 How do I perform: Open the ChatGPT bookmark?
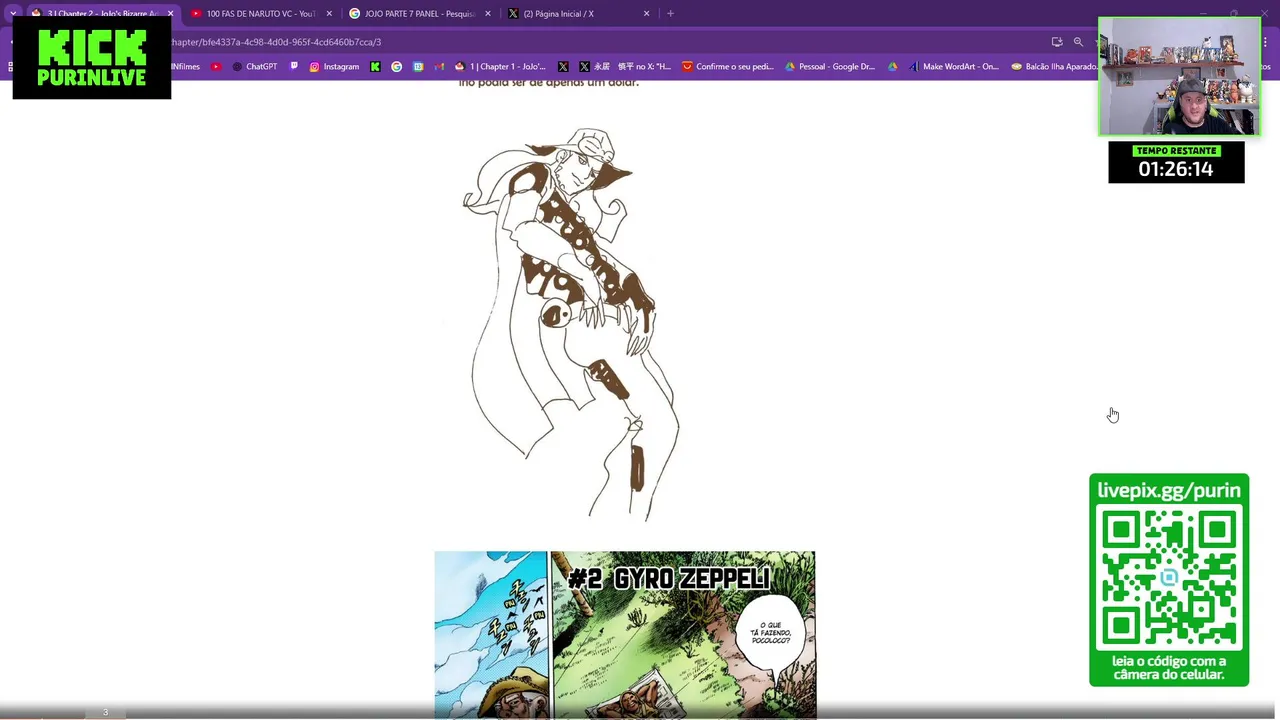(x=255, y=67)
